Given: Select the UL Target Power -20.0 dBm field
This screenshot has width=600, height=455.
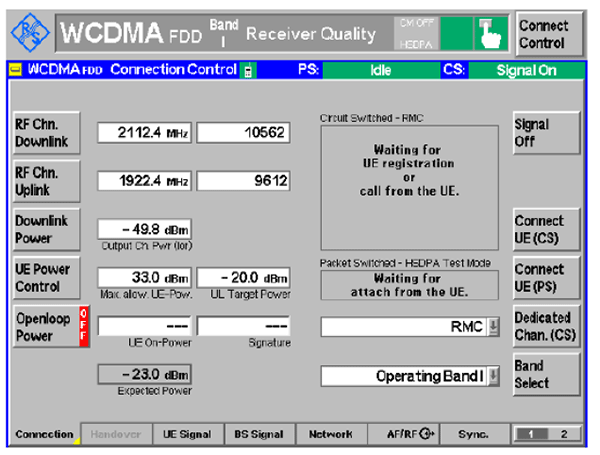Looking at the screenshot, I should click(x=243, y=278).
